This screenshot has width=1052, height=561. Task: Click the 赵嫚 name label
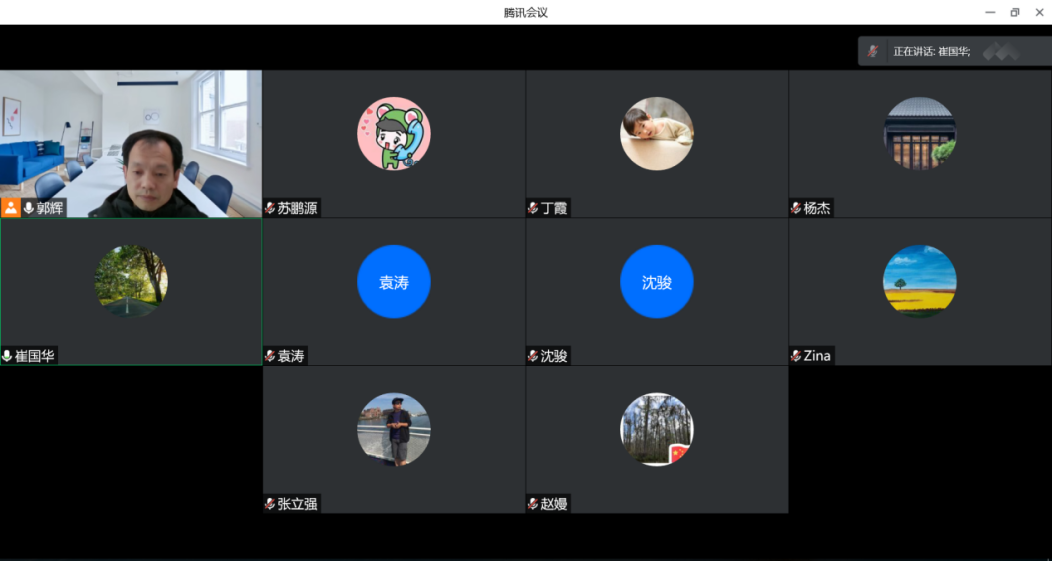pyautogui.click(x=554, y=504)
